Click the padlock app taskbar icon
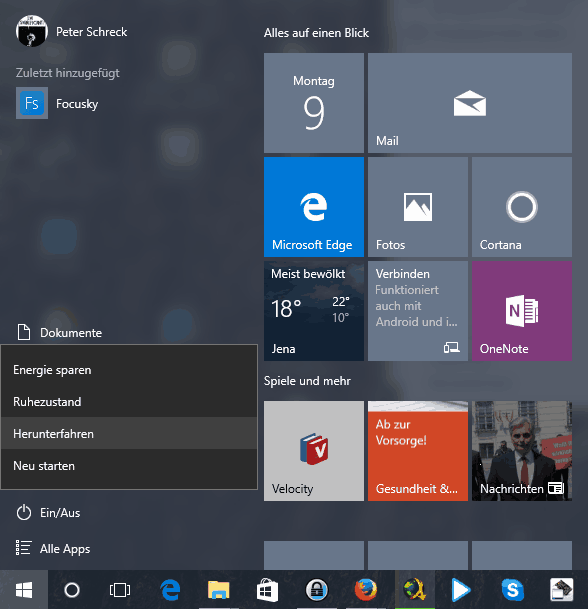 point(317,590)
